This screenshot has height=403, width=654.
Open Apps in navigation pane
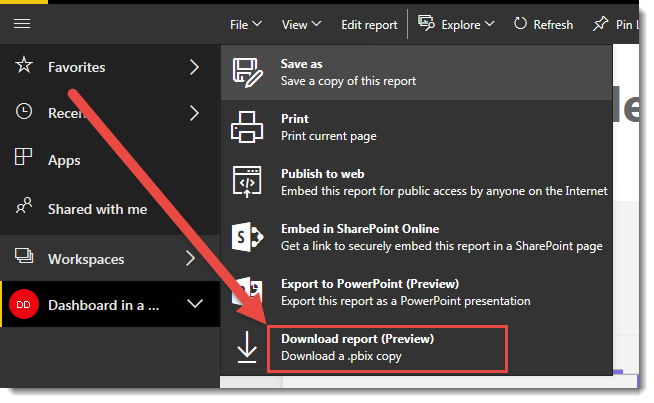point(110,160)
